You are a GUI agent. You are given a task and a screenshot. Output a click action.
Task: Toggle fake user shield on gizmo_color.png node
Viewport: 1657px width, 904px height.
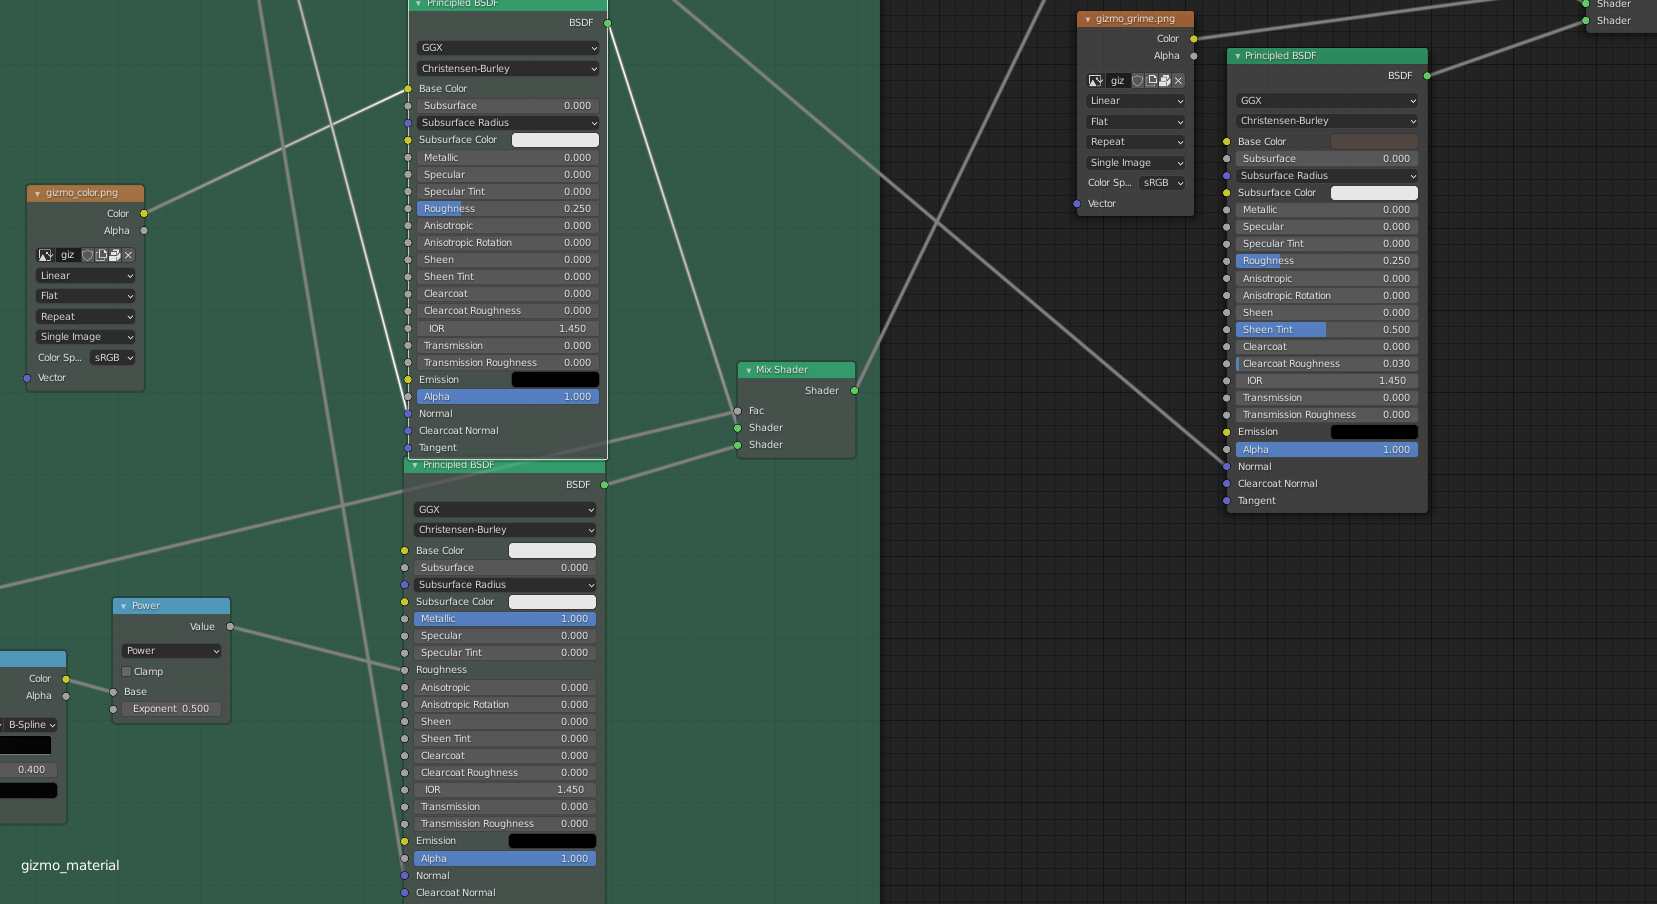87,255
